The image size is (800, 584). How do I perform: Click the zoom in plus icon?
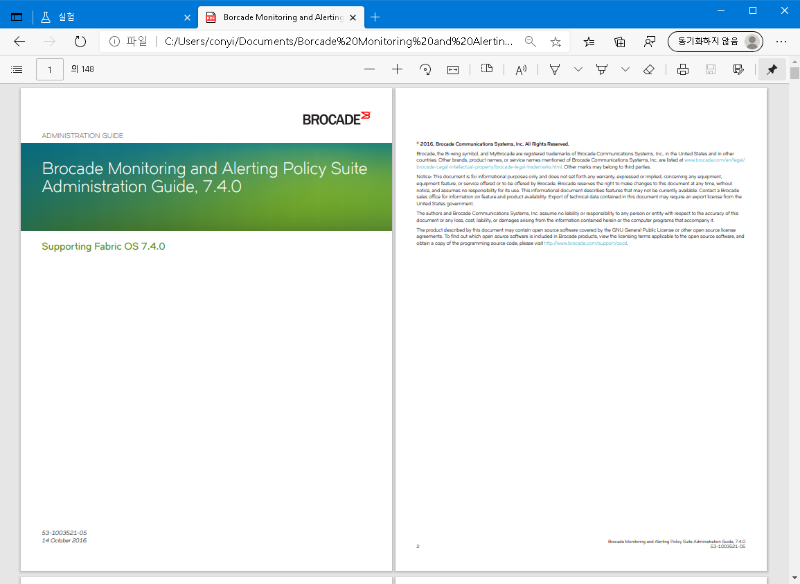click(397, 69)
